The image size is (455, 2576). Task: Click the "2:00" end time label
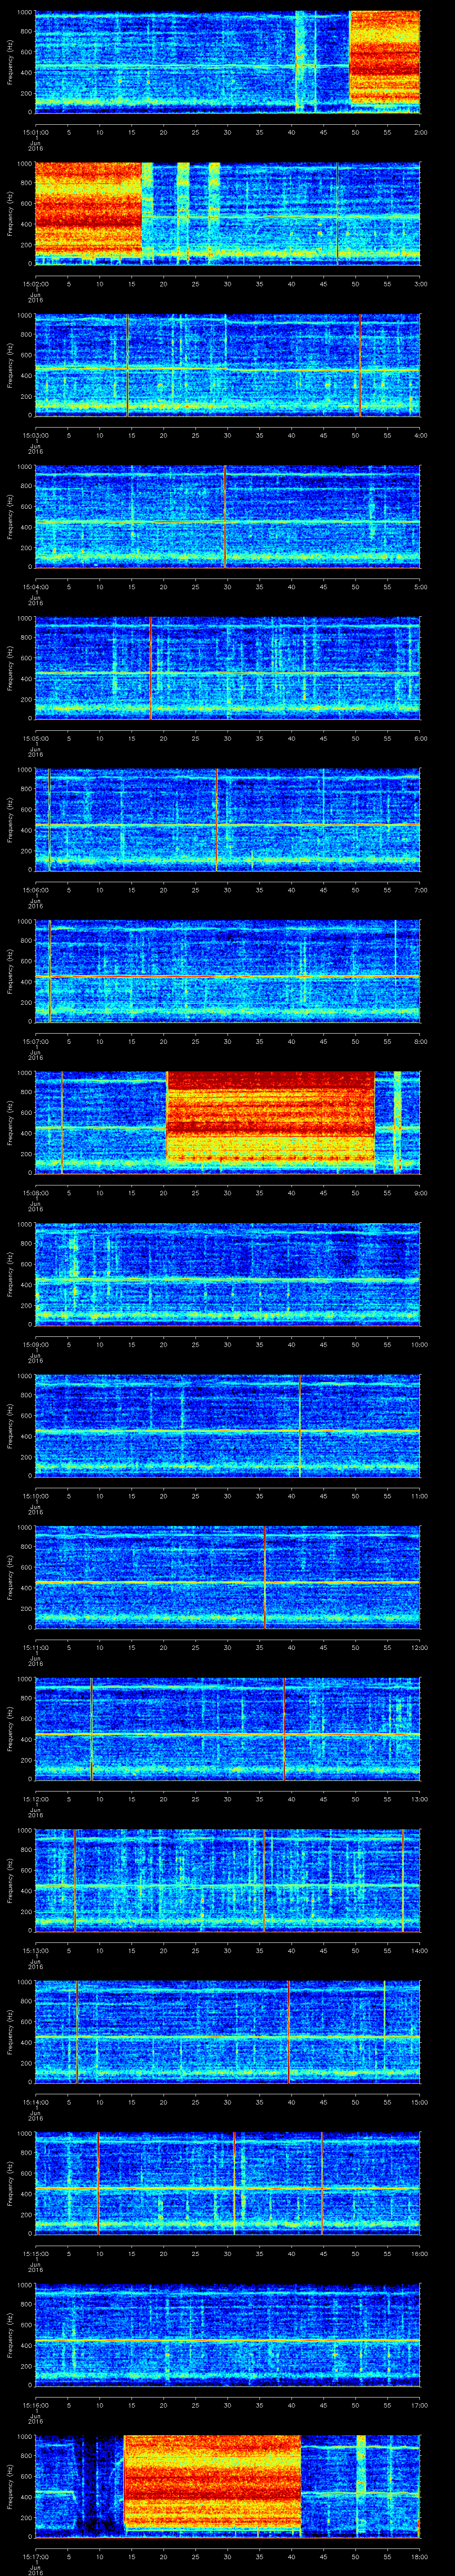[420, 131]
